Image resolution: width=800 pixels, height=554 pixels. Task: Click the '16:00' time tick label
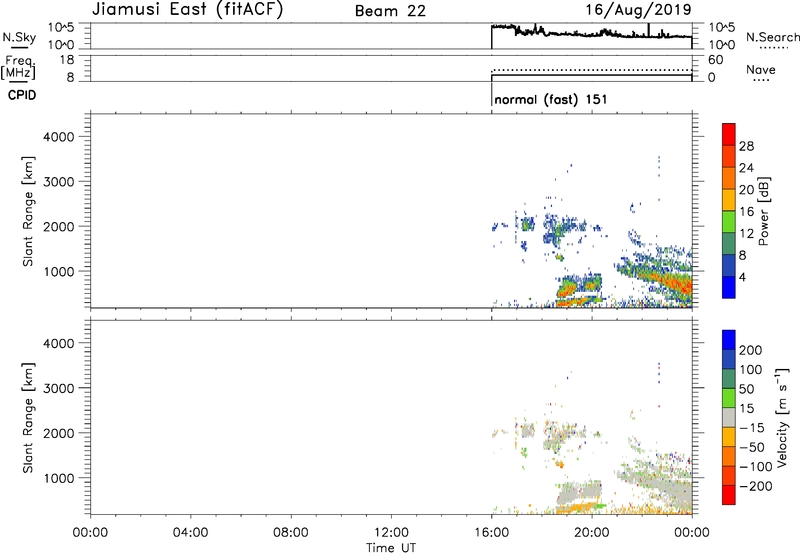click(x=491, y=533)
